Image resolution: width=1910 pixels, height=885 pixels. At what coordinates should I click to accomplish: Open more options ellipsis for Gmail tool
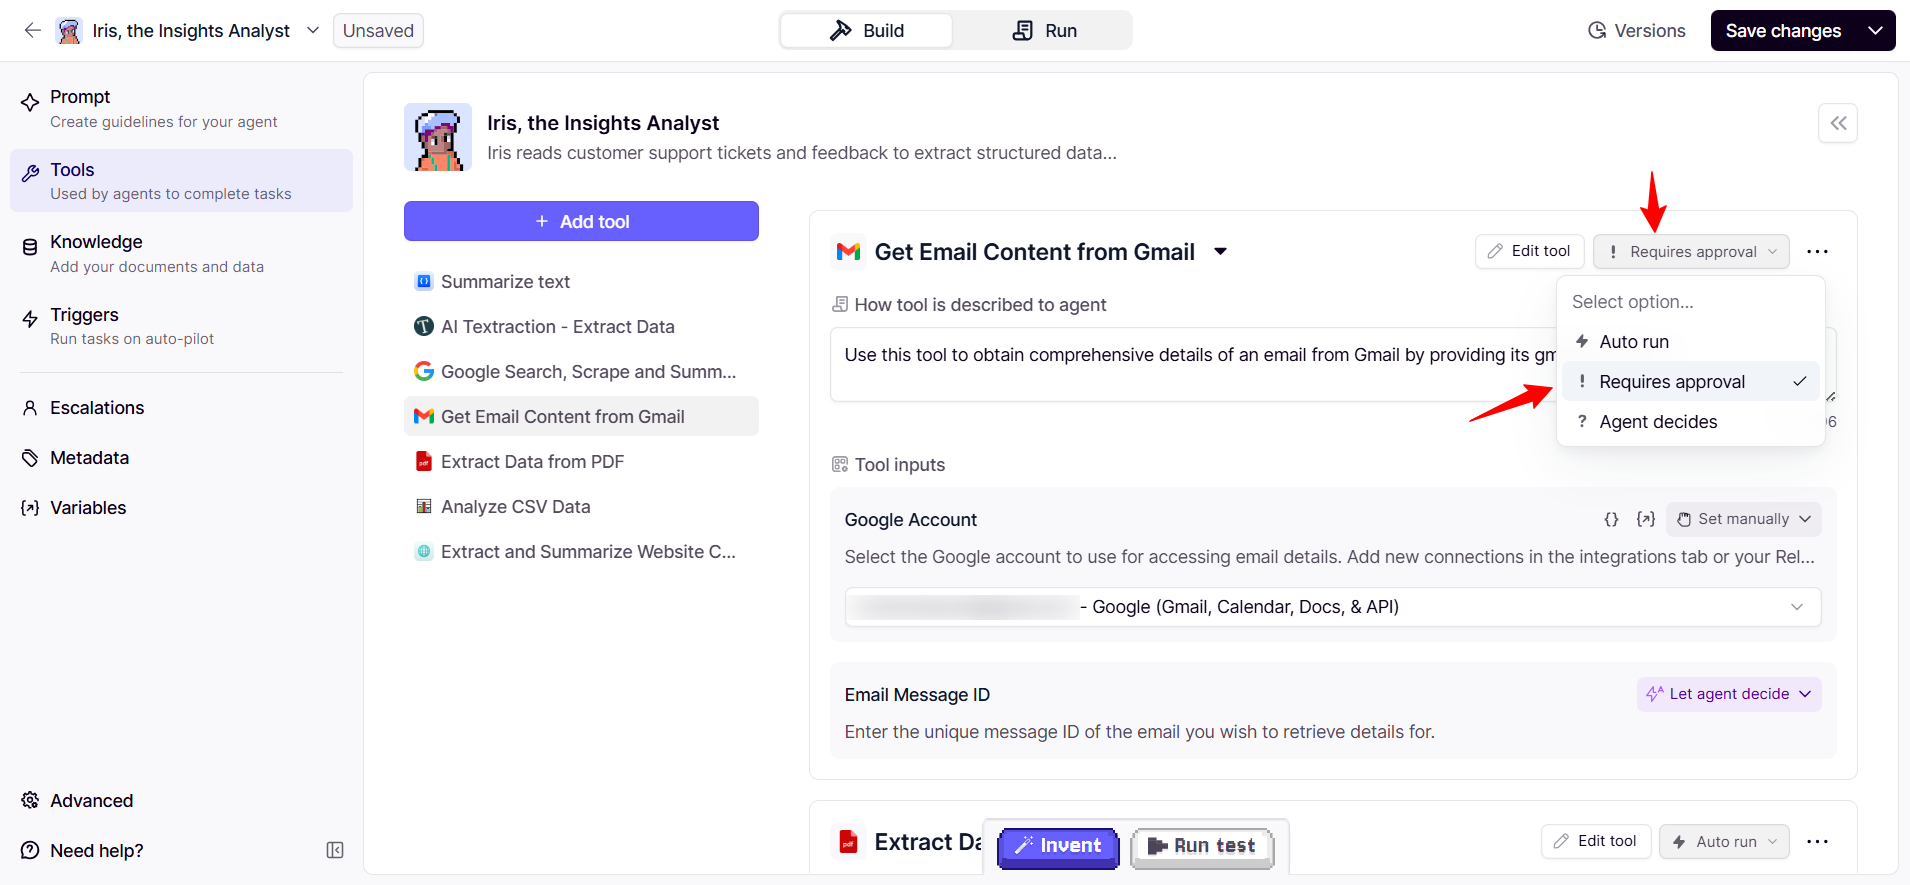click(1817, 252)
